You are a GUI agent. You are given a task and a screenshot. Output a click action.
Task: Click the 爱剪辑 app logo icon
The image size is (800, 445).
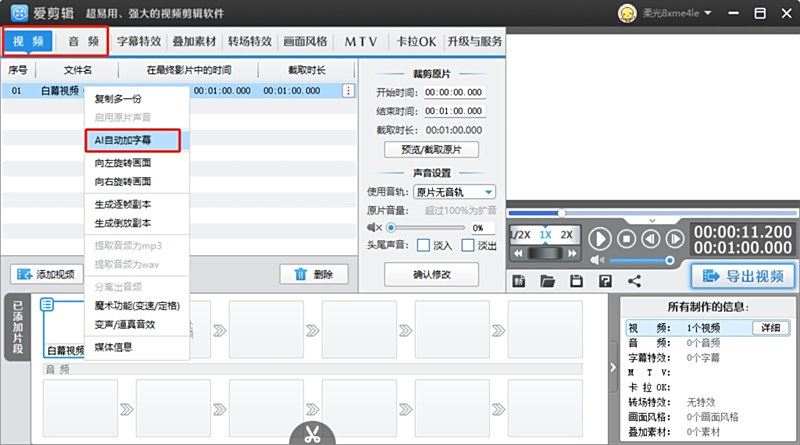tap(19, 13)
